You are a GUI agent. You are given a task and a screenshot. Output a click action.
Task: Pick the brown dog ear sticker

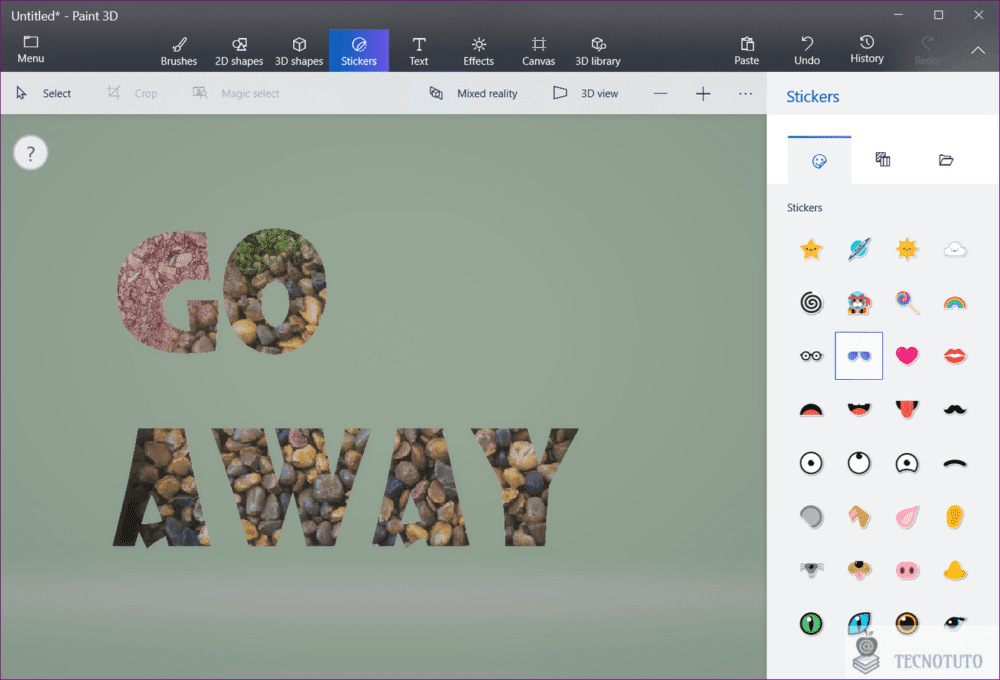click(x=859, y=517)
